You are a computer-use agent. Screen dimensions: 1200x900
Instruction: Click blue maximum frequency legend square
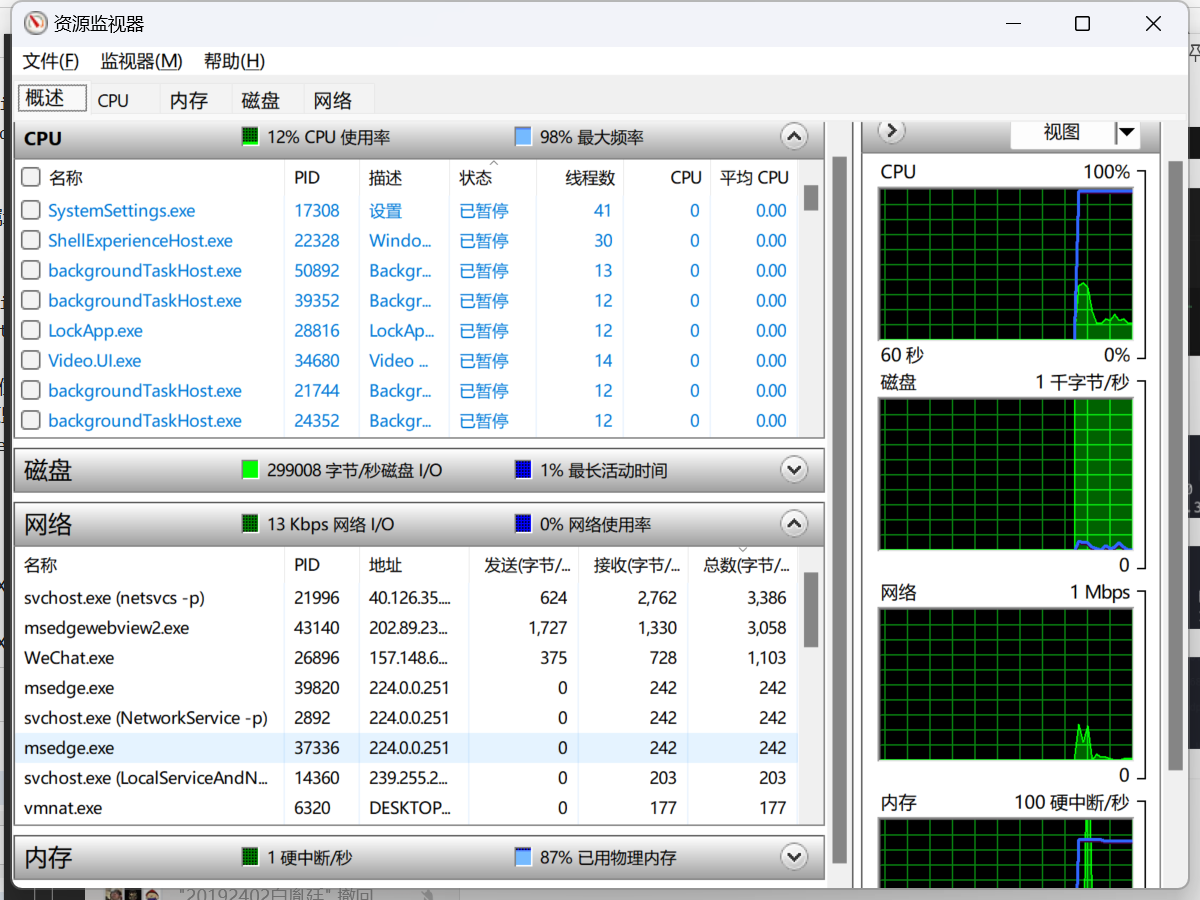[x=522, y=136]
